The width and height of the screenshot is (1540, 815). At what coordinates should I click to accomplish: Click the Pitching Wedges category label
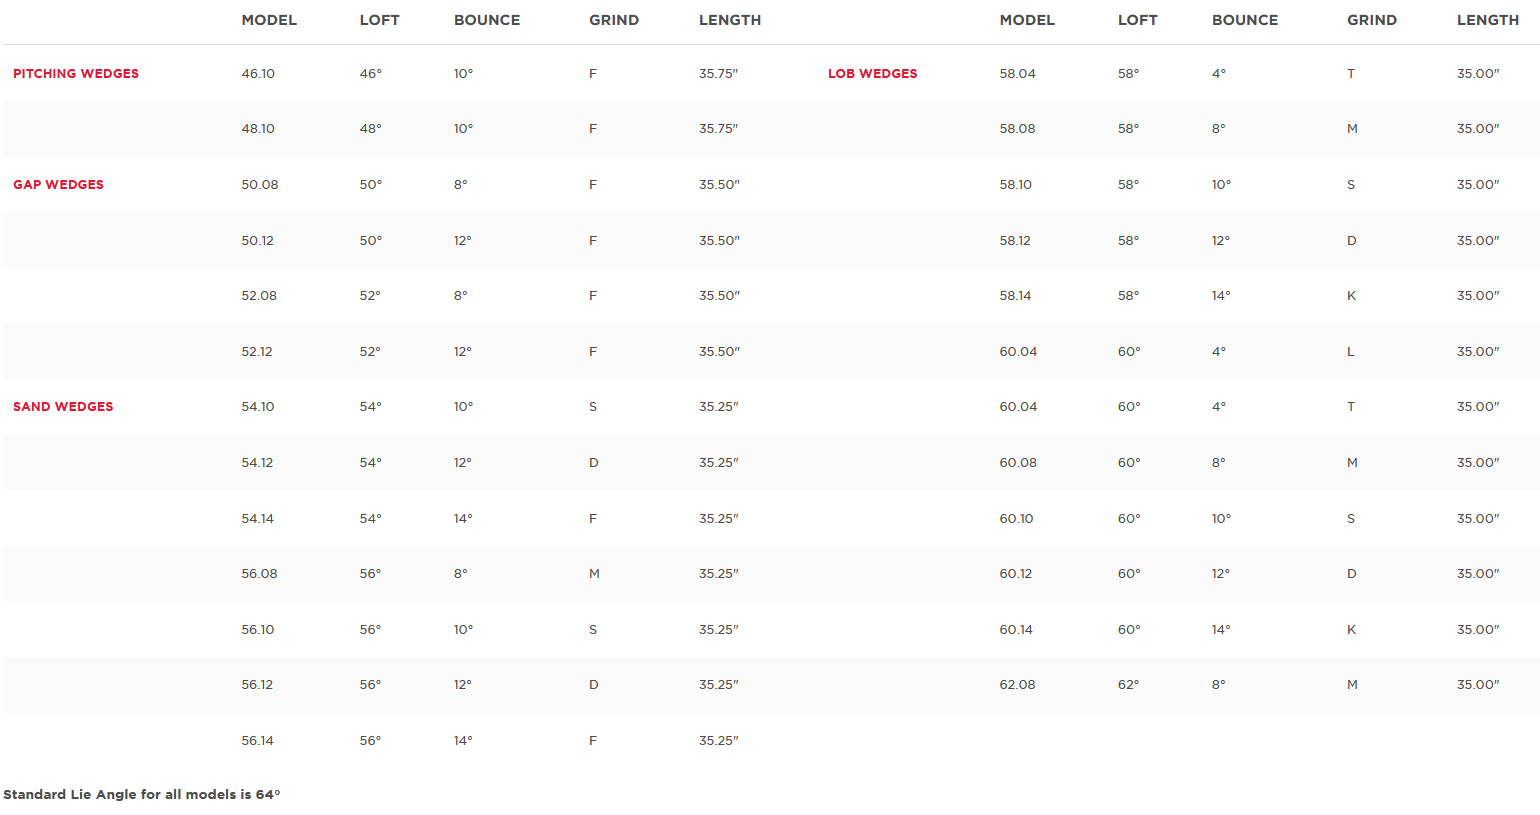coord(76,74)
